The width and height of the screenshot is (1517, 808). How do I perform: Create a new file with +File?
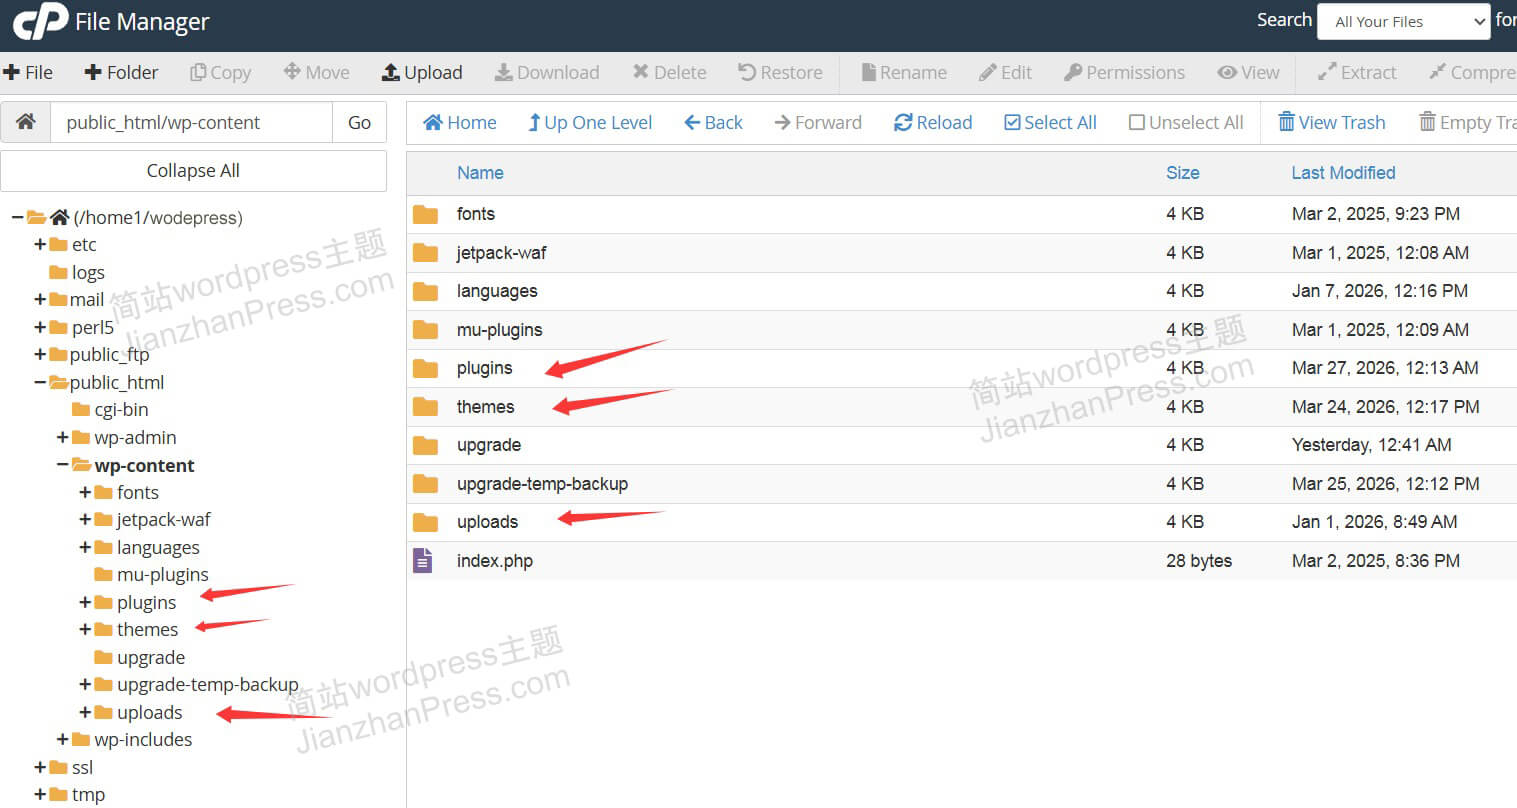28,73
